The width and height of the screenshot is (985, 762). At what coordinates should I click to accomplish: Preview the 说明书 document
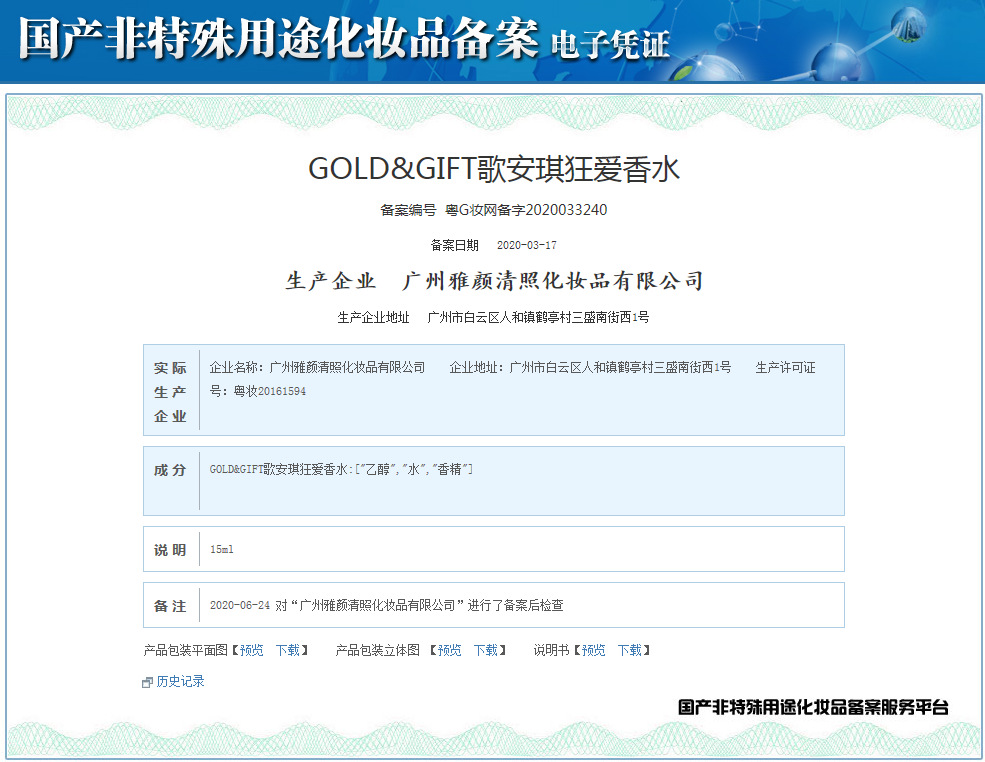(594, 650)
